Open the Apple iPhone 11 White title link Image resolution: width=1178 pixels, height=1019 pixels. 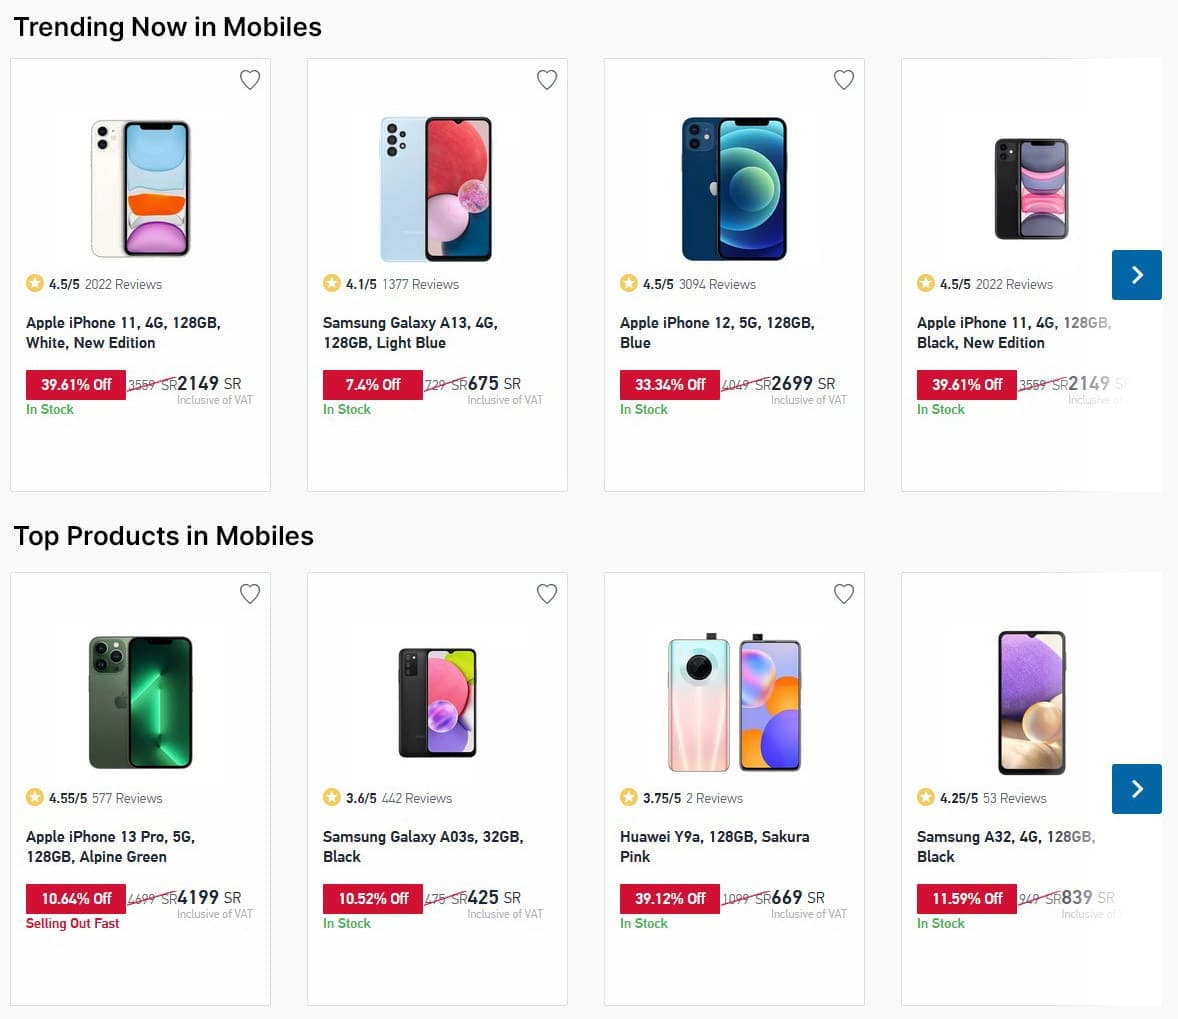pos(122,332)
